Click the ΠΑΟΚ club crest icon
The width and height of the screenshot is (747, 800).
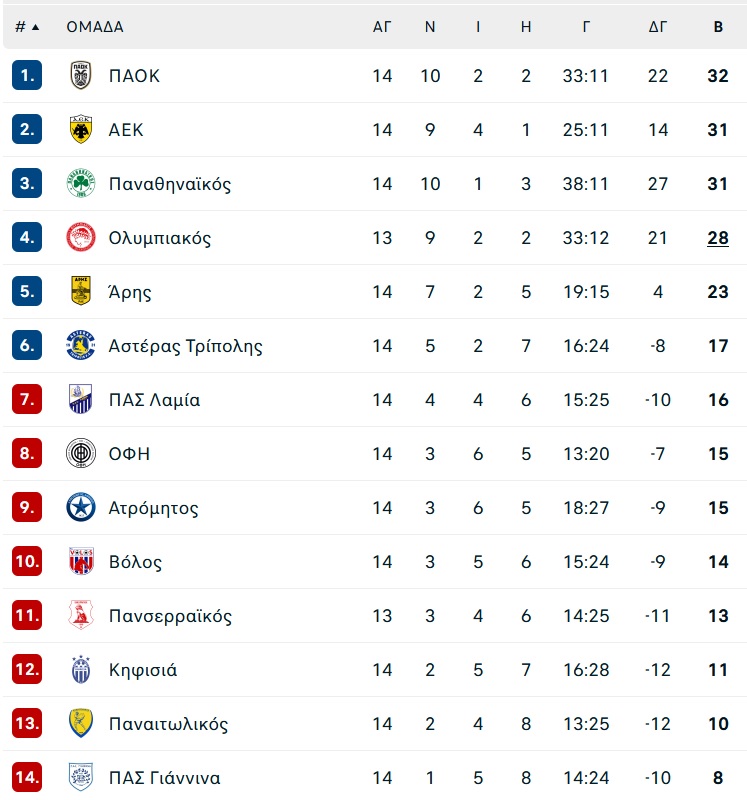pos(81,76)
